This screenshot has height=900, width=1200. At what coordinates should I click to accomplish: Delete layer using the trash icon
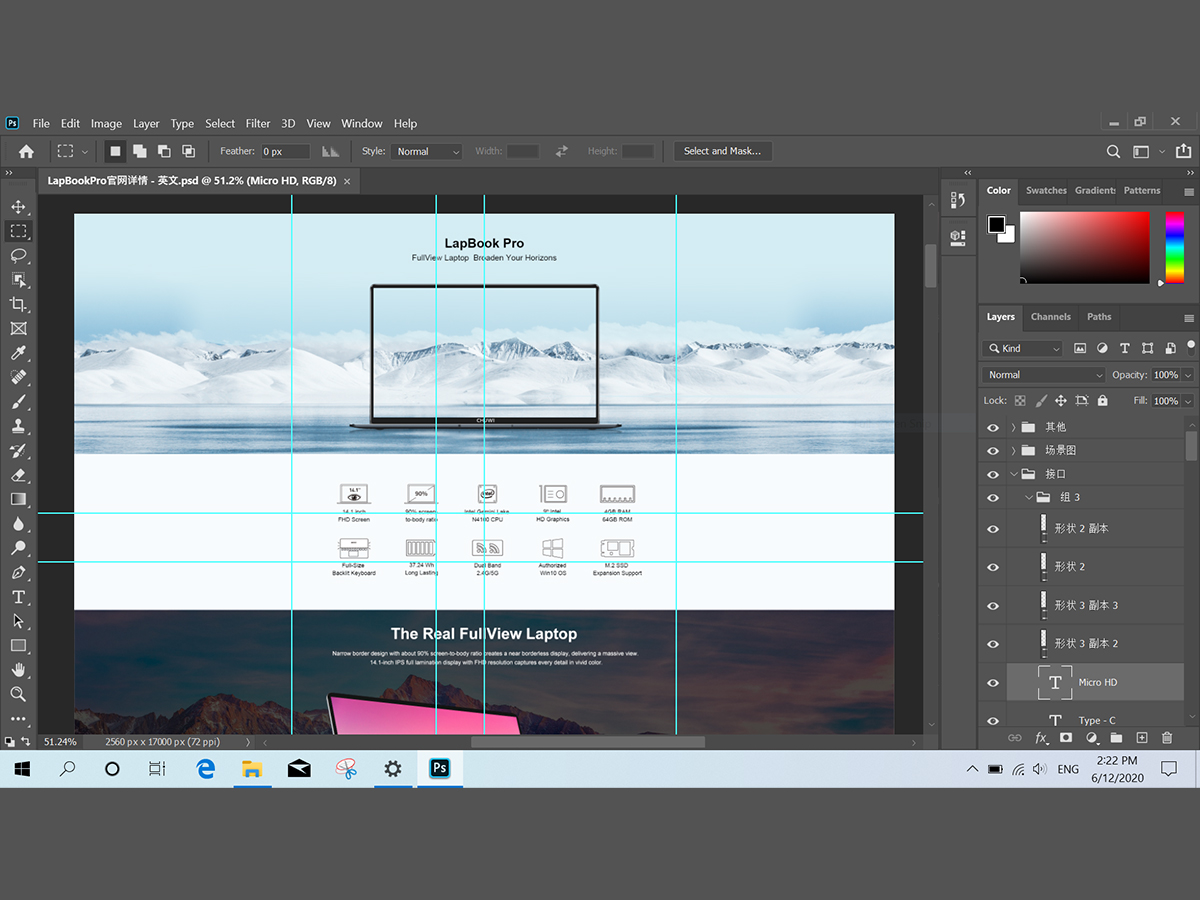[1166, 738]
